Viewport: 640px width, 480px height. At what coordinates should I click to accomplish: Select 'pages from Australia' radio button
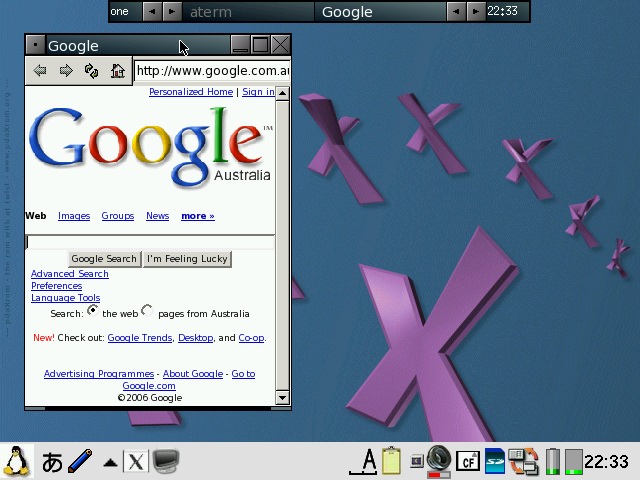(148, 311)
